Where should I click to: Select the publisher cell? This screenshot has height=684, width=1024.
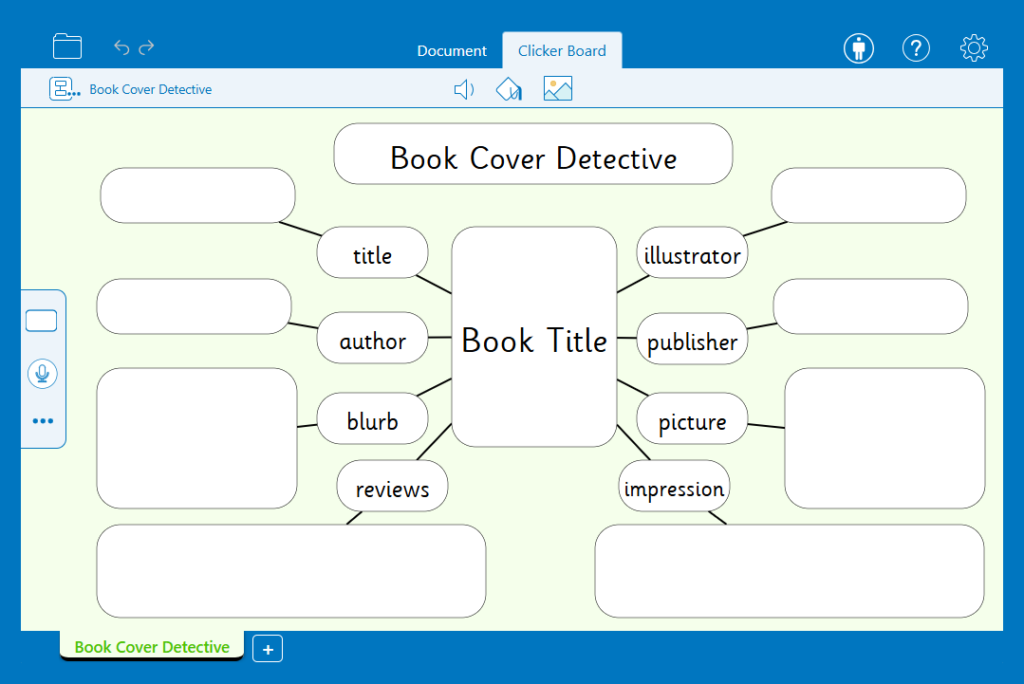(x=692, y=338)
